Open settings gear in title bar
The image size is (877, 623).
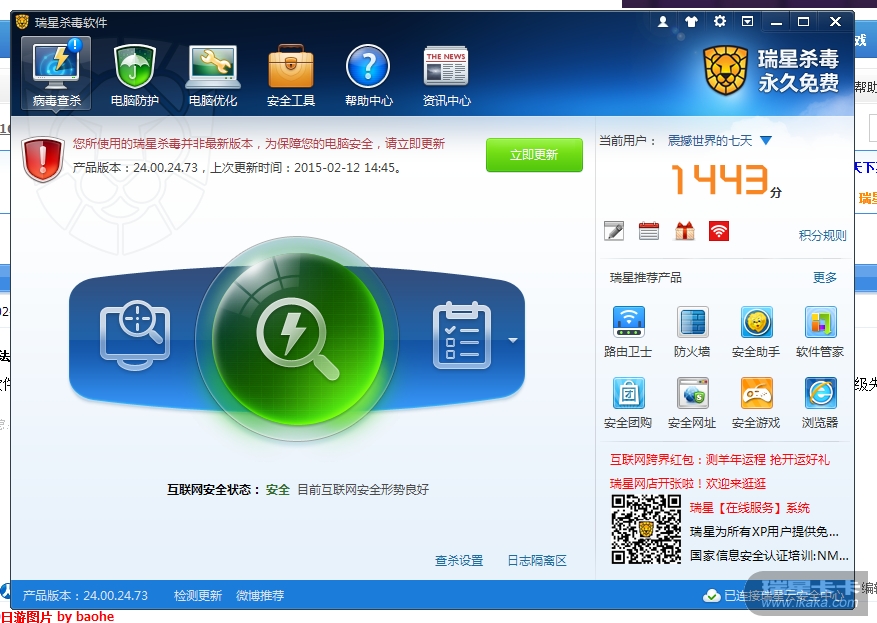[x=720, y=22]
